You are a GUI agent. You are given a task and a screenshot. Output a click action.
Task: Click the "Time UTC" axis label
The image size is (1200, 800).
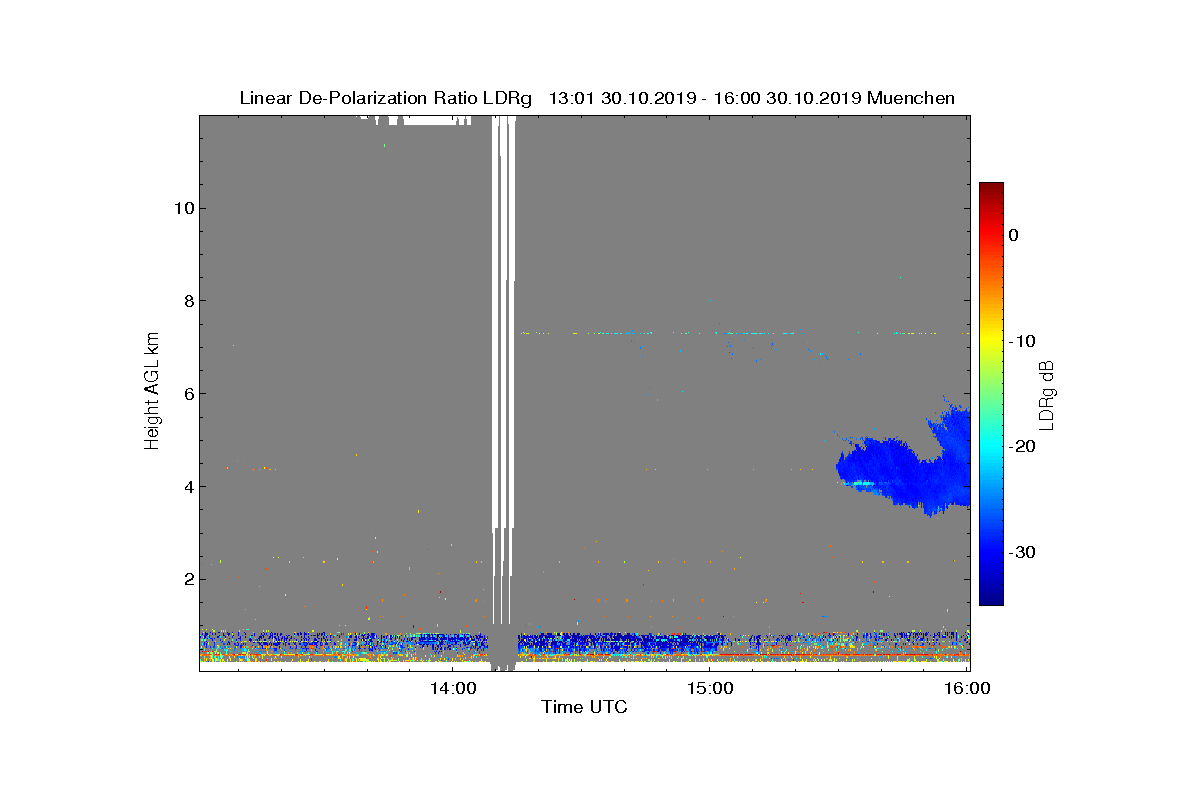pos(584,707)
